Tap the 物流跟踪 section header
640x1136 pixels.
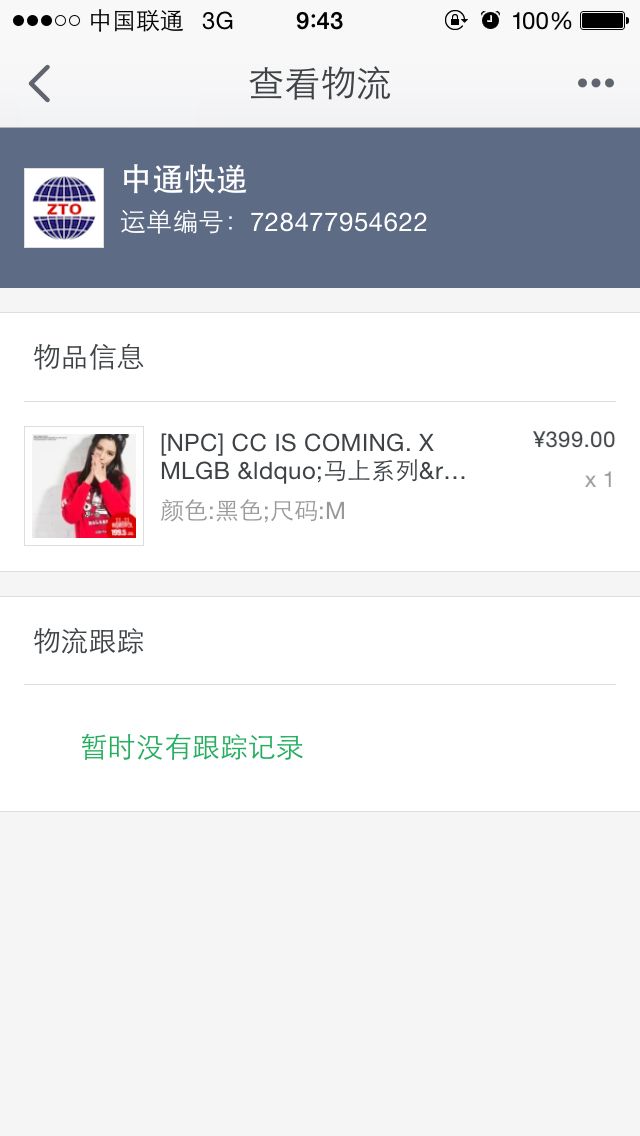point(89,641)
